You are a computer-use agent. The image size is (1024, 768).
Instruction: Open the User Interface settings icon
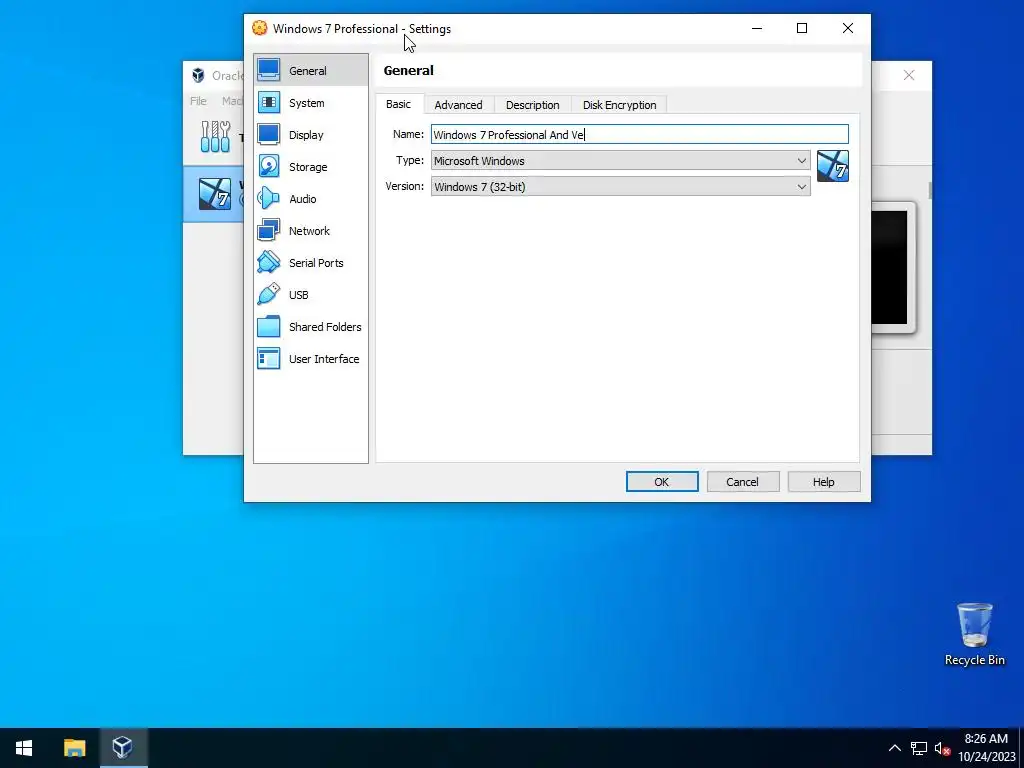[x=268, y=358]
